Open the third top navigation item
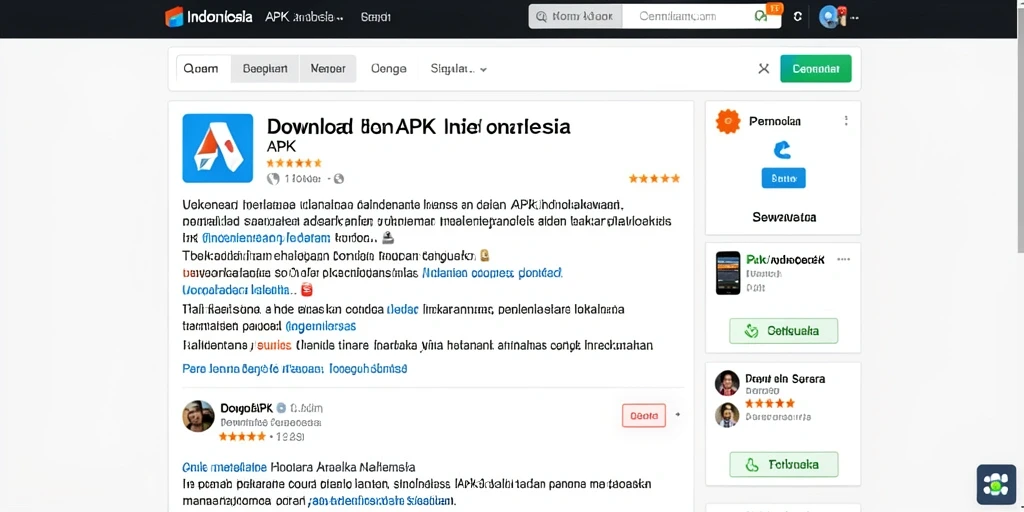The image size is (1024, 512). point(376,17)
